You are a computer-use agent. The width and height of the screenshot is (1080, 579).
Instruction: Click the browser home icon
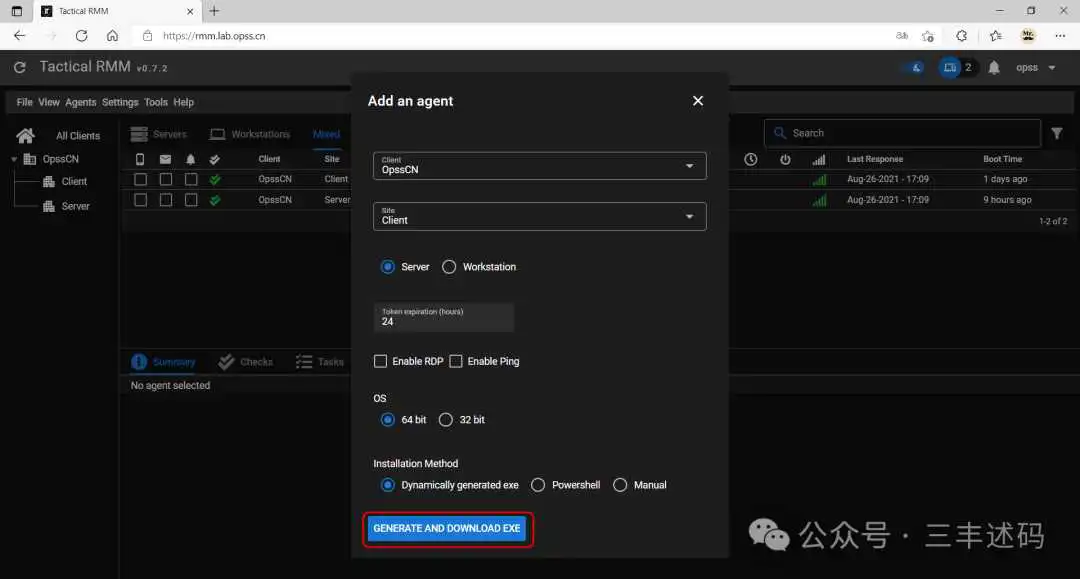click(x=112, y=36)
